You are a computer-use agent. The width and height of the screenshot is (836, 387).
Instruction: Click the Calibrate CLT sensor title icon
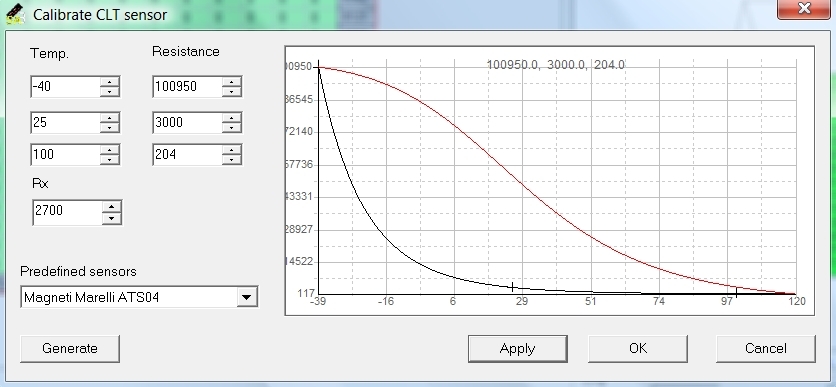coord(15,14)
